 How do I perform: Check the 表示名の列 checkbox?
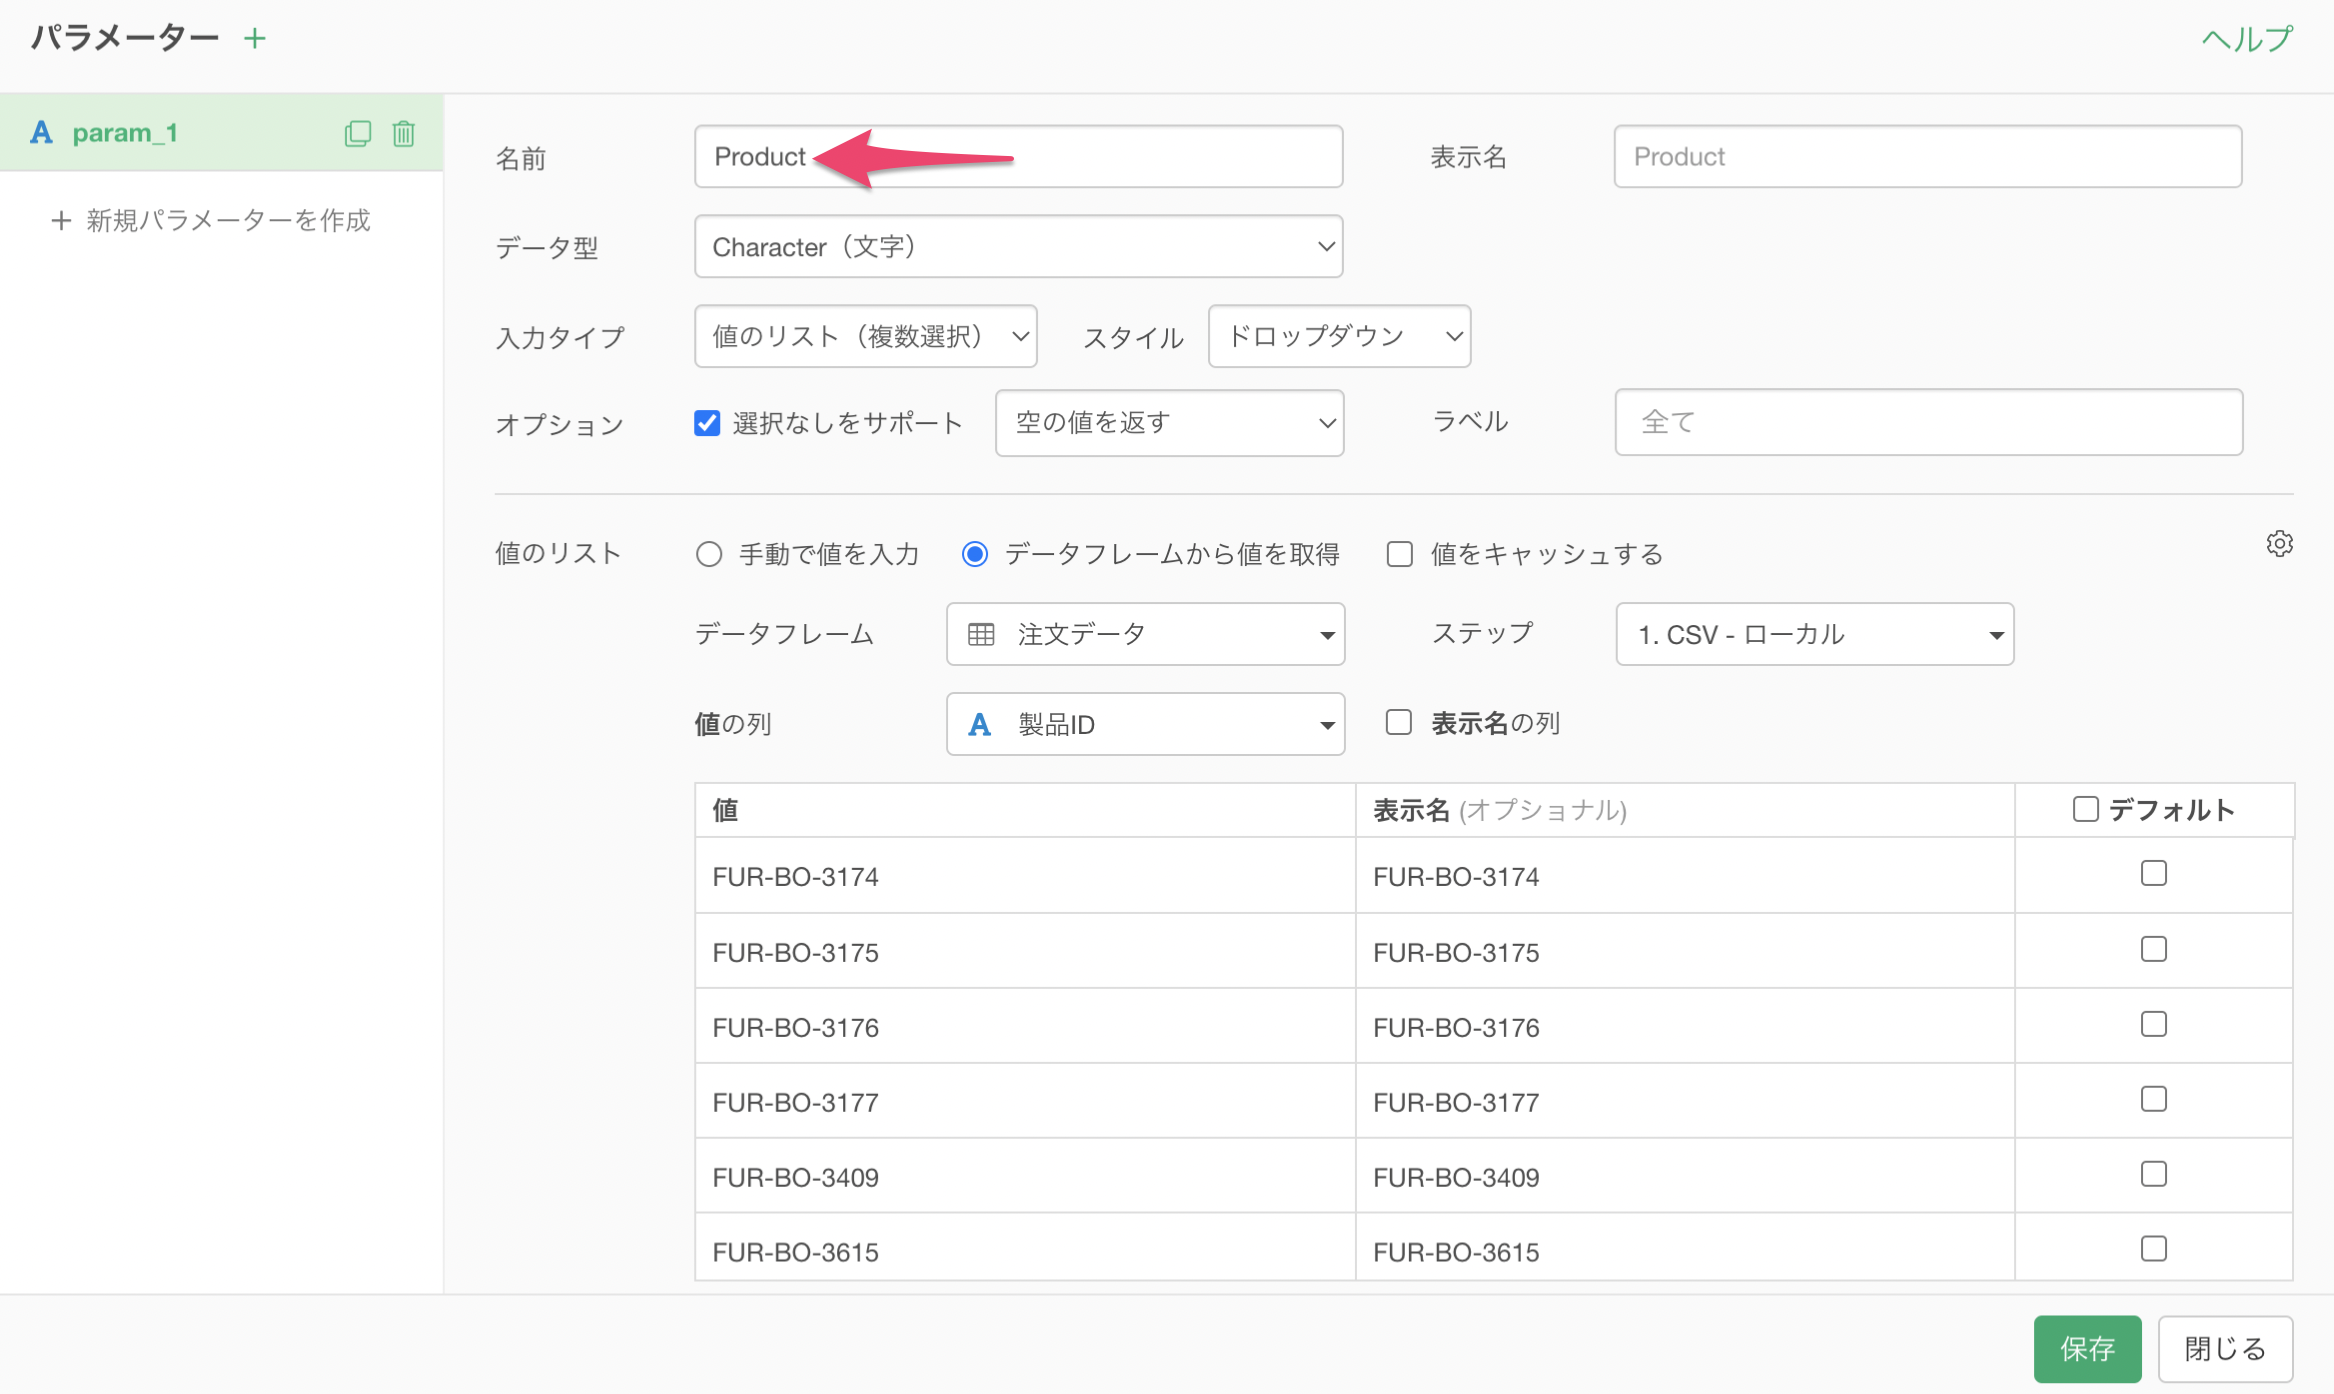pos(1398,722)
